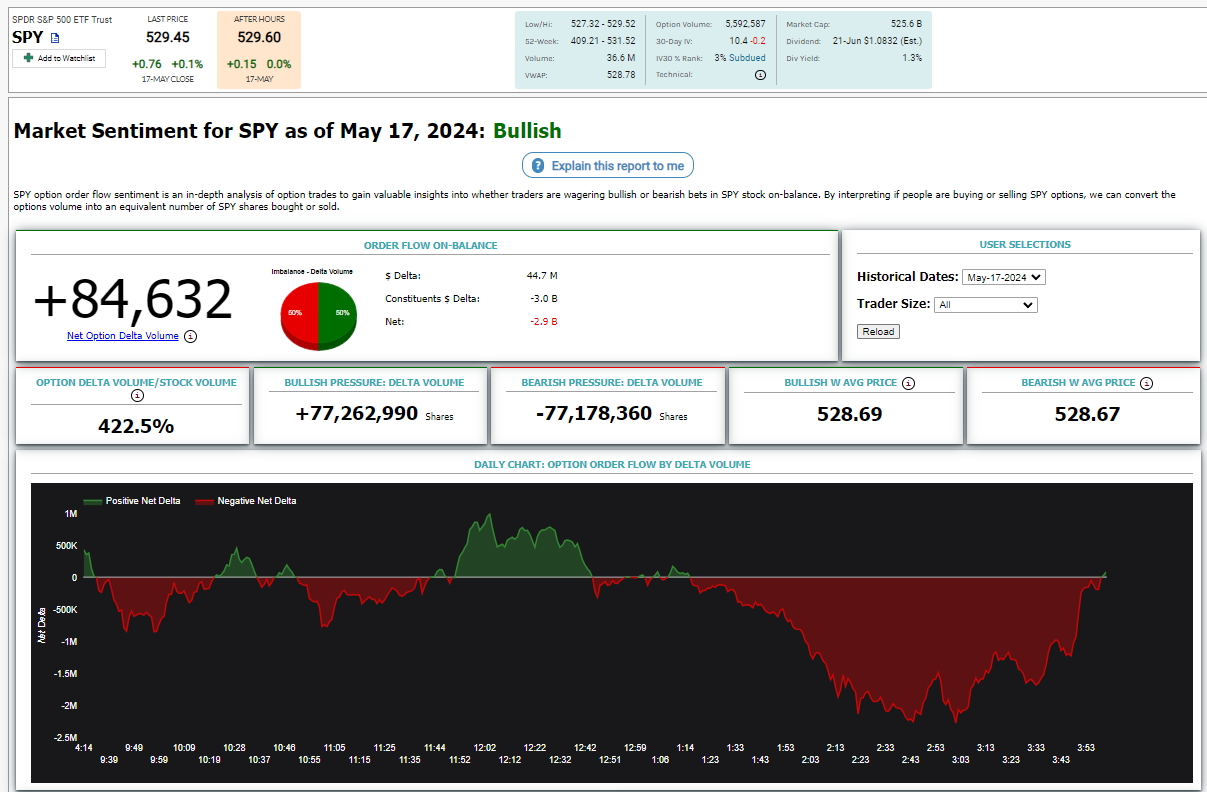1207x792 pixels.
Task: Open info icon next to Net Option Delta Volume
Action: pos(191,336)
